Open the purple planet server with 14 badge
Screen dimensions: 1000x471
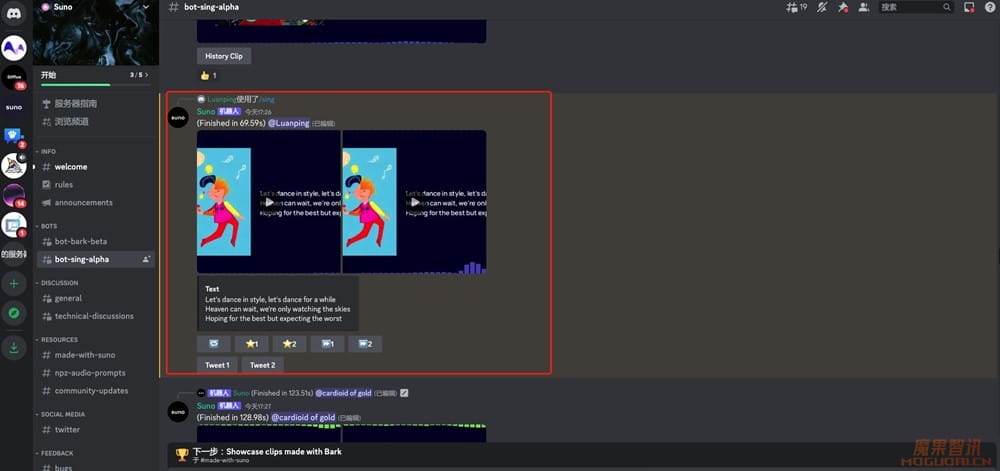click(13, 196)
